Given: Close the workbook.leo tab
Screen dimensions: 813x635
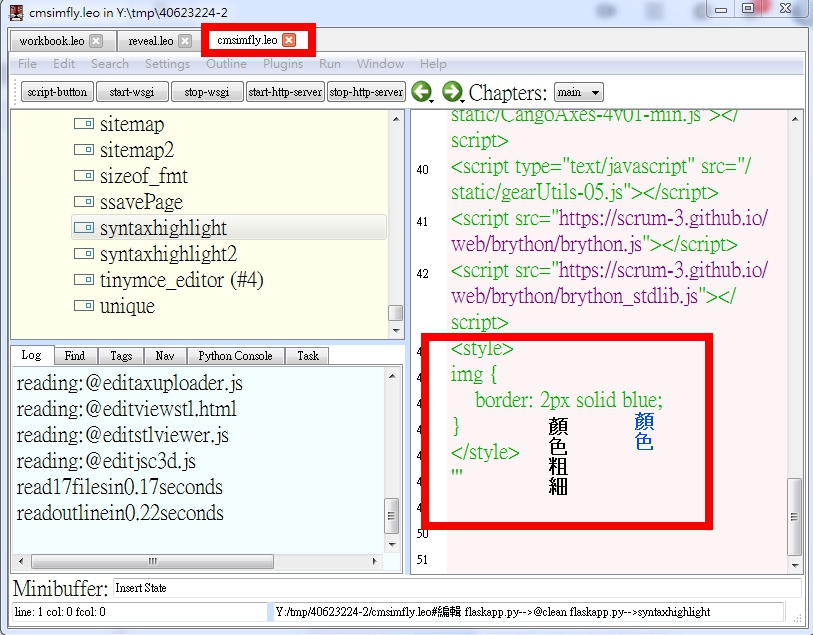Looking at the screenshot, I should pos(96,41).
